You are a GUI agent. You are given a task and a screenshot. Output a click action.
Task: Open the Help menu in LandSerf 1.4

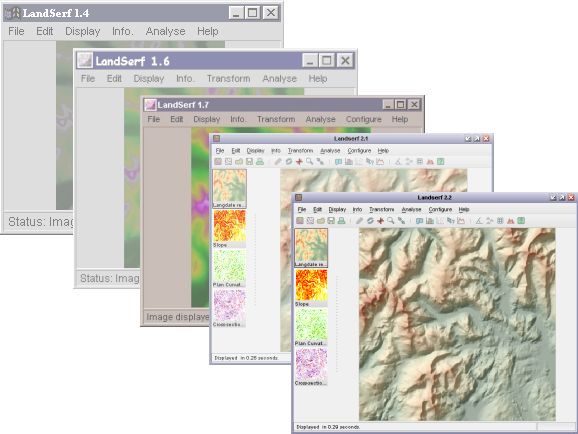tap(208, 31)
